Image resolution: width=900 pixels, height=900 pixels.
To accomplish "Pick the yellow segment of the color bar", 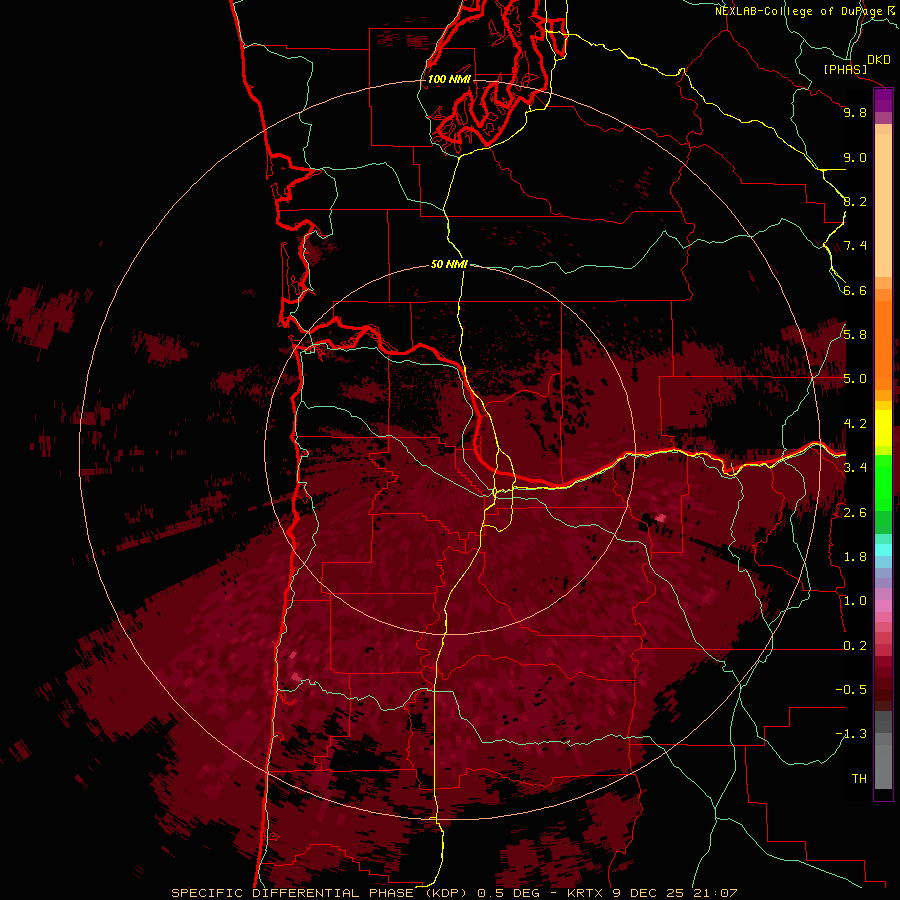I will tap(883, 428).
